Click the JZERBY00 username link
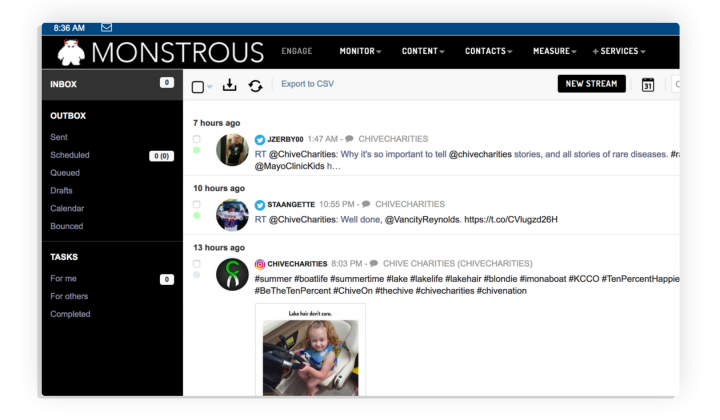The image size is (720, 420). [x=285, y=139]
